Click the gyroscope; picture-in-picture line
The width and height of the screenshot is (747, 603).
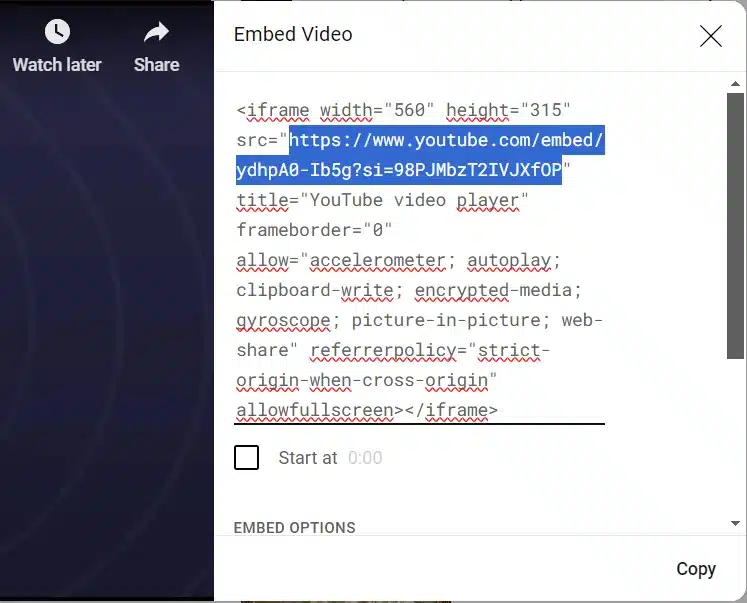420,320
